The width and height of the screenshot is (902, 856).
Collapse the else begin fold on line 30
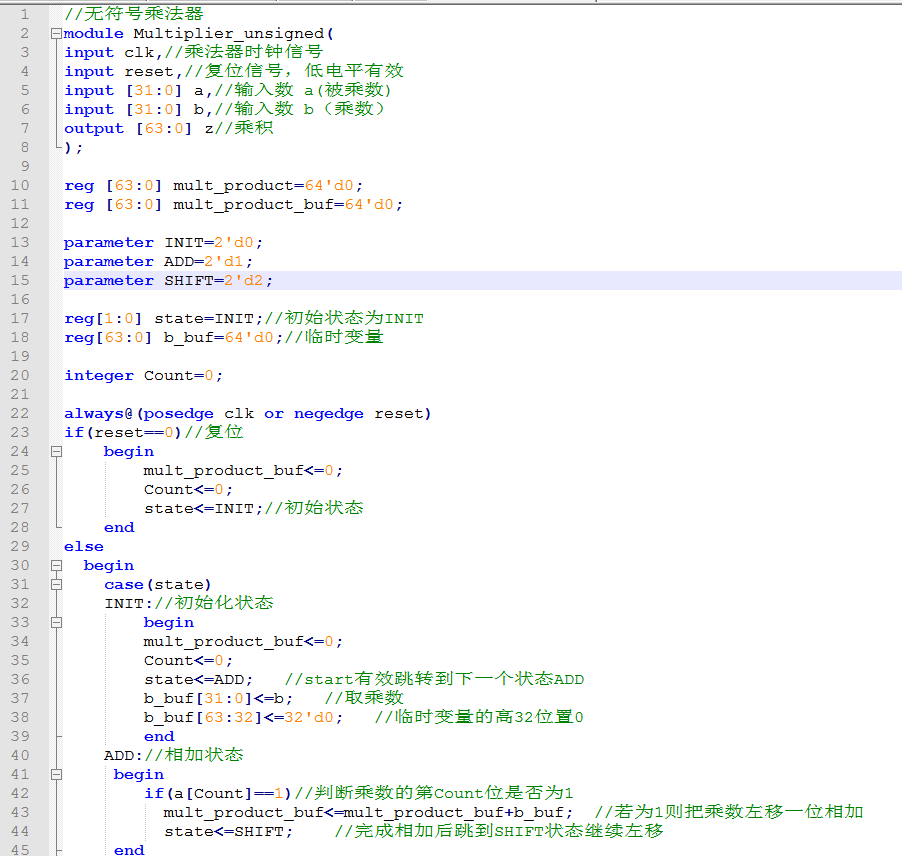tap(56, 565)
